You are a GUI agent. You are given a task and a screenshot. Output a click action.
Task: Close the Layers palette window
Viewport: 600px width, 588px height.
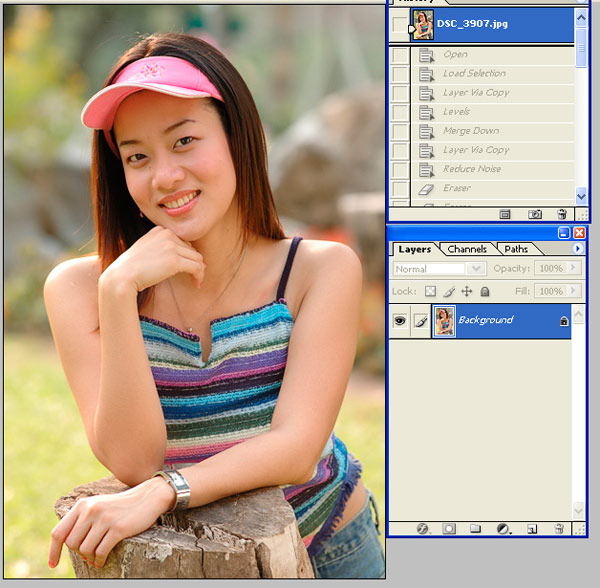[579, 233]
